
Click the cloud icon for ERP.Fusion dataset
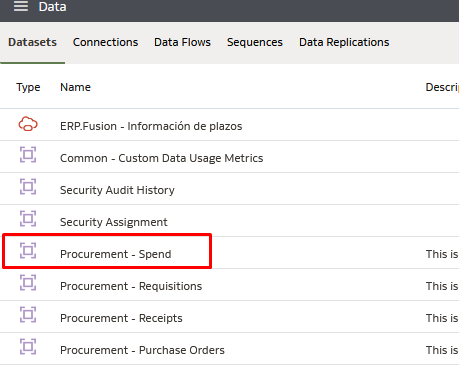28,124
